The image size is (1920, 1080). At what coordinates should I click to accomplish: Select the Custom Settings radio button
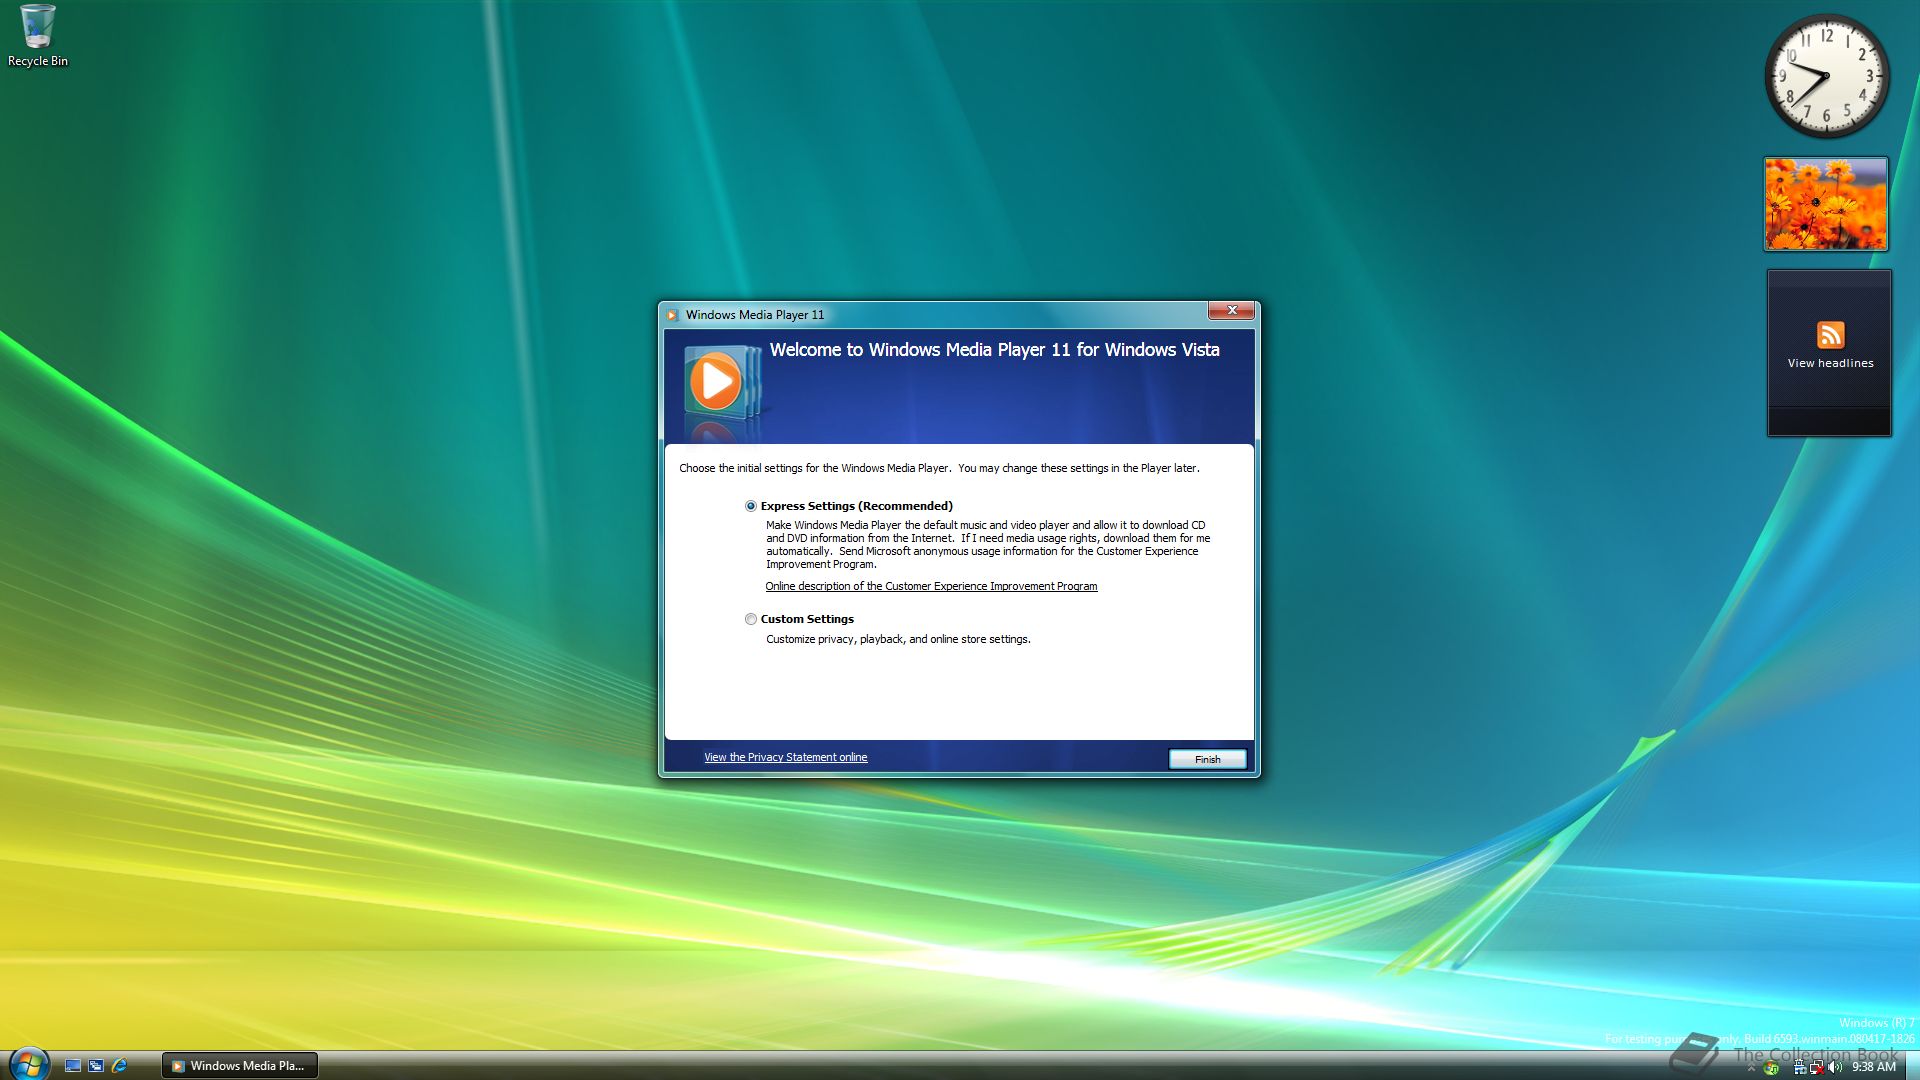(751, 619)
